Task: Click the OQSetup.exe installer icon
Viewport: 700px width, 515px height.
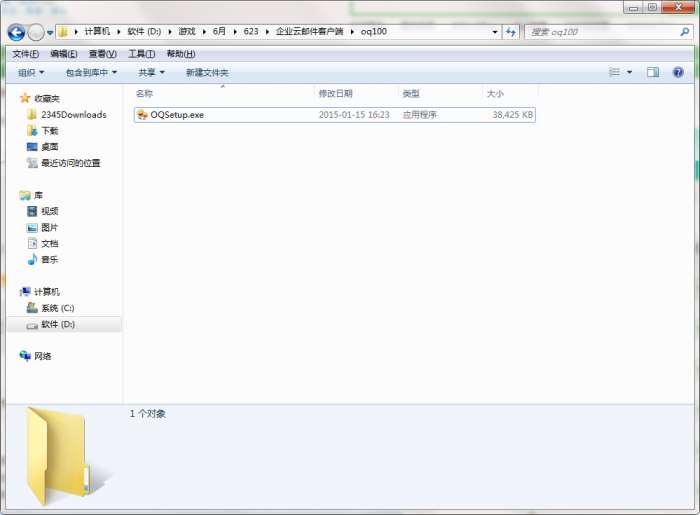Action: (x=142, y=115)
